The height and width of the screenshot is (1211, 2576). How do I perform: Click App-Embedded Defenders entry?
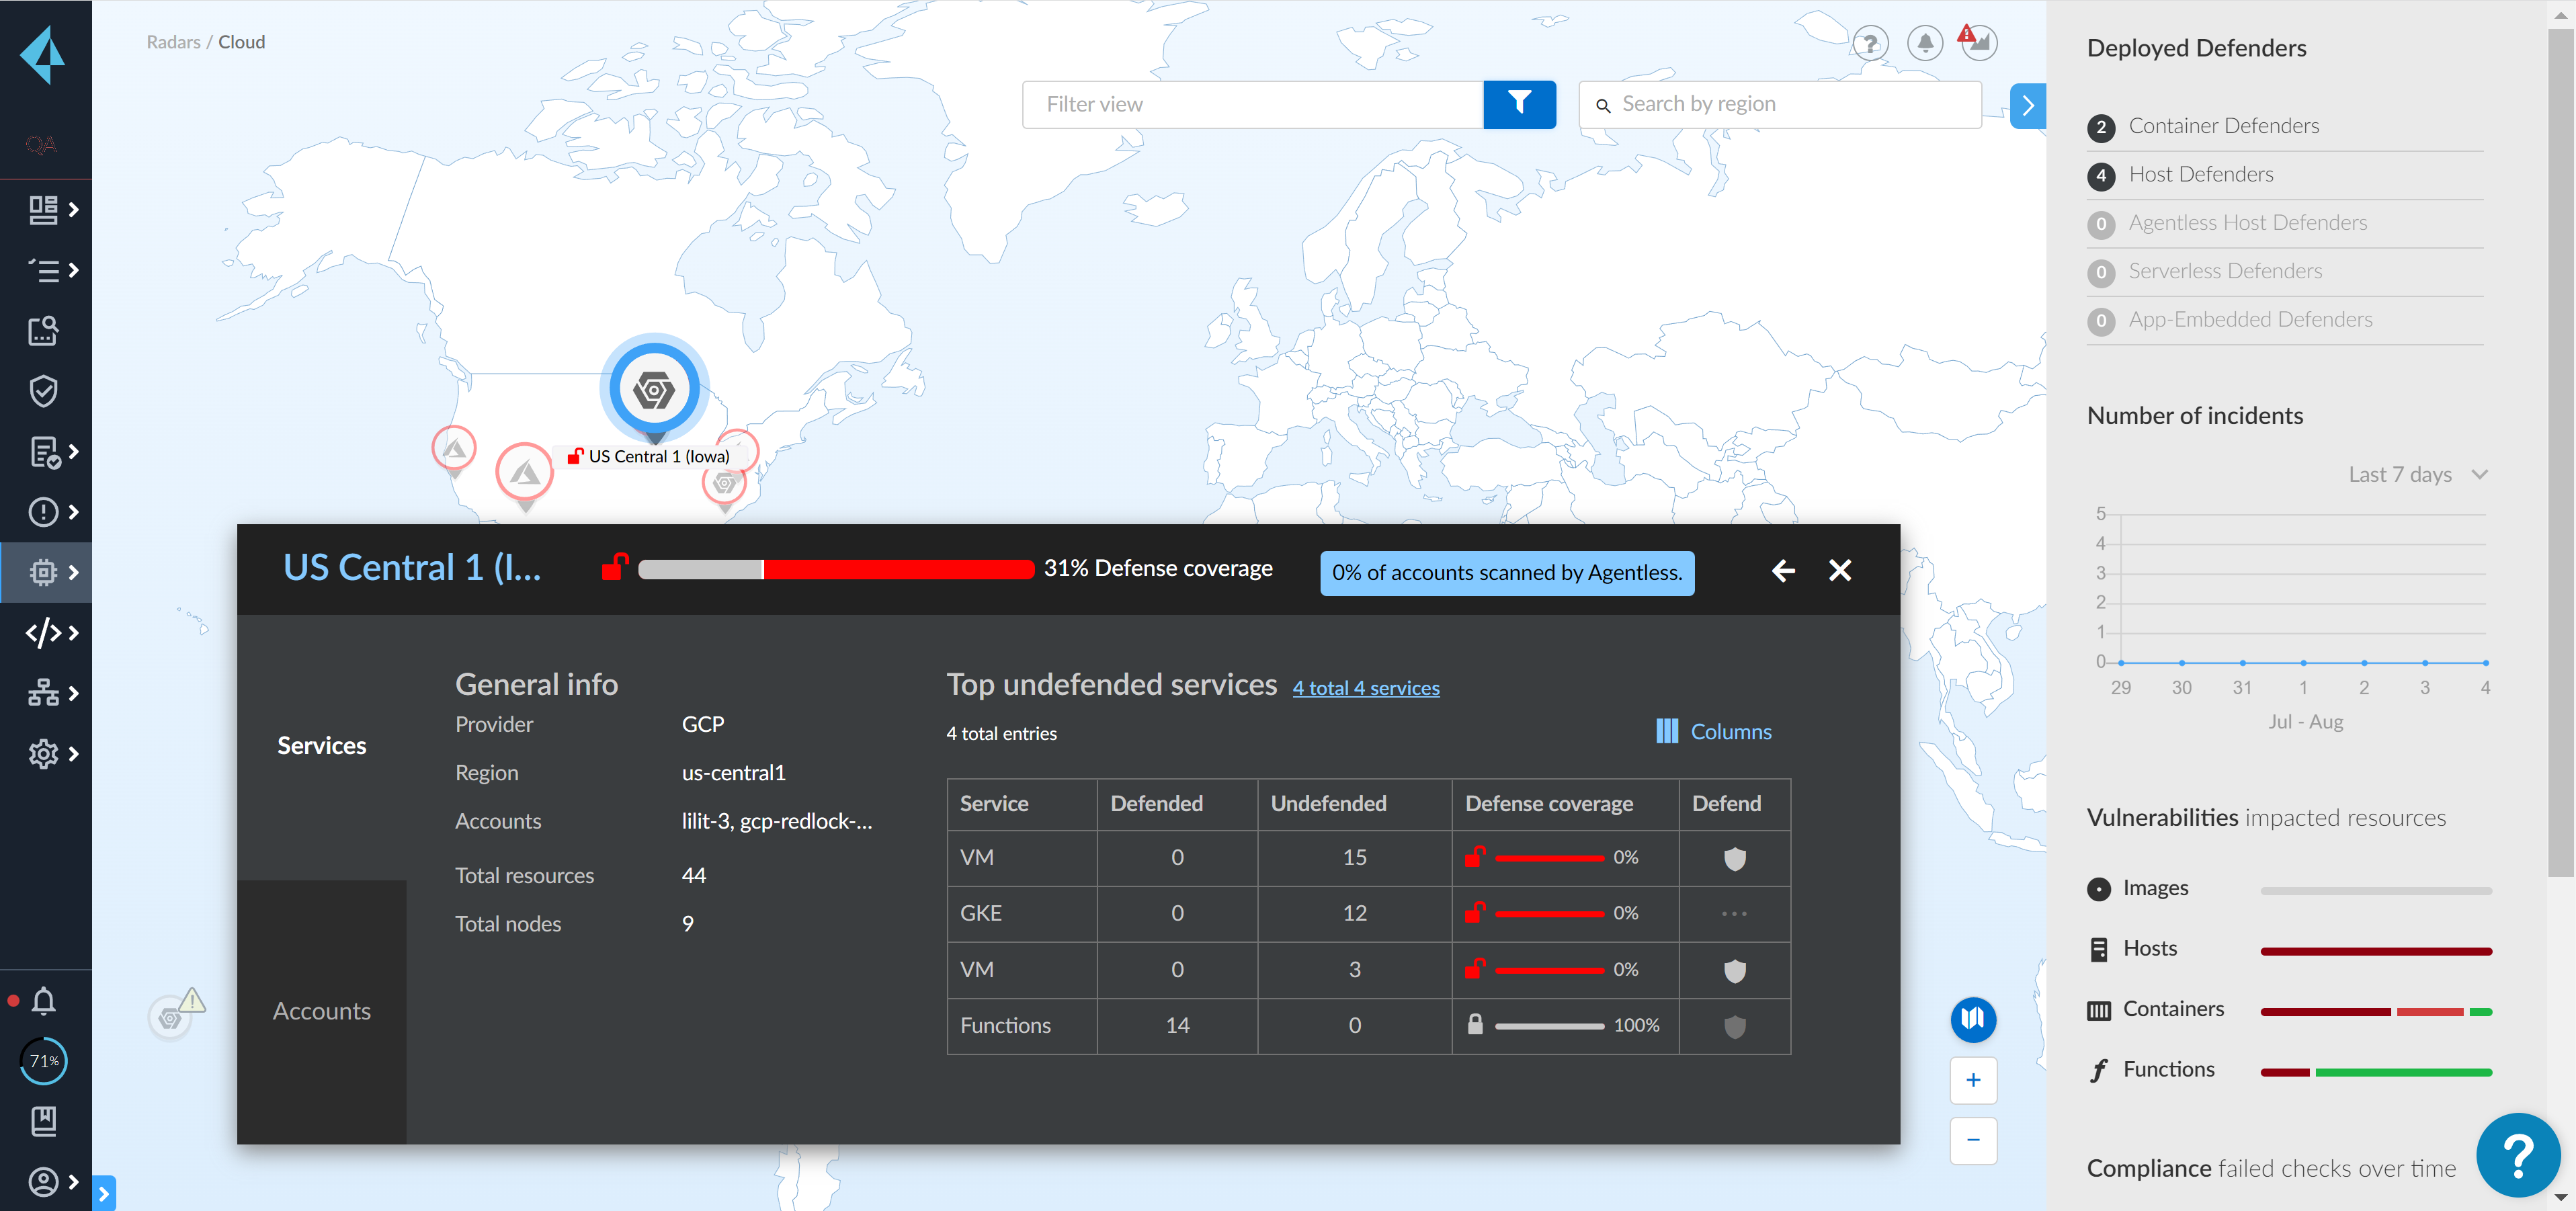[x=2285, y=320]
